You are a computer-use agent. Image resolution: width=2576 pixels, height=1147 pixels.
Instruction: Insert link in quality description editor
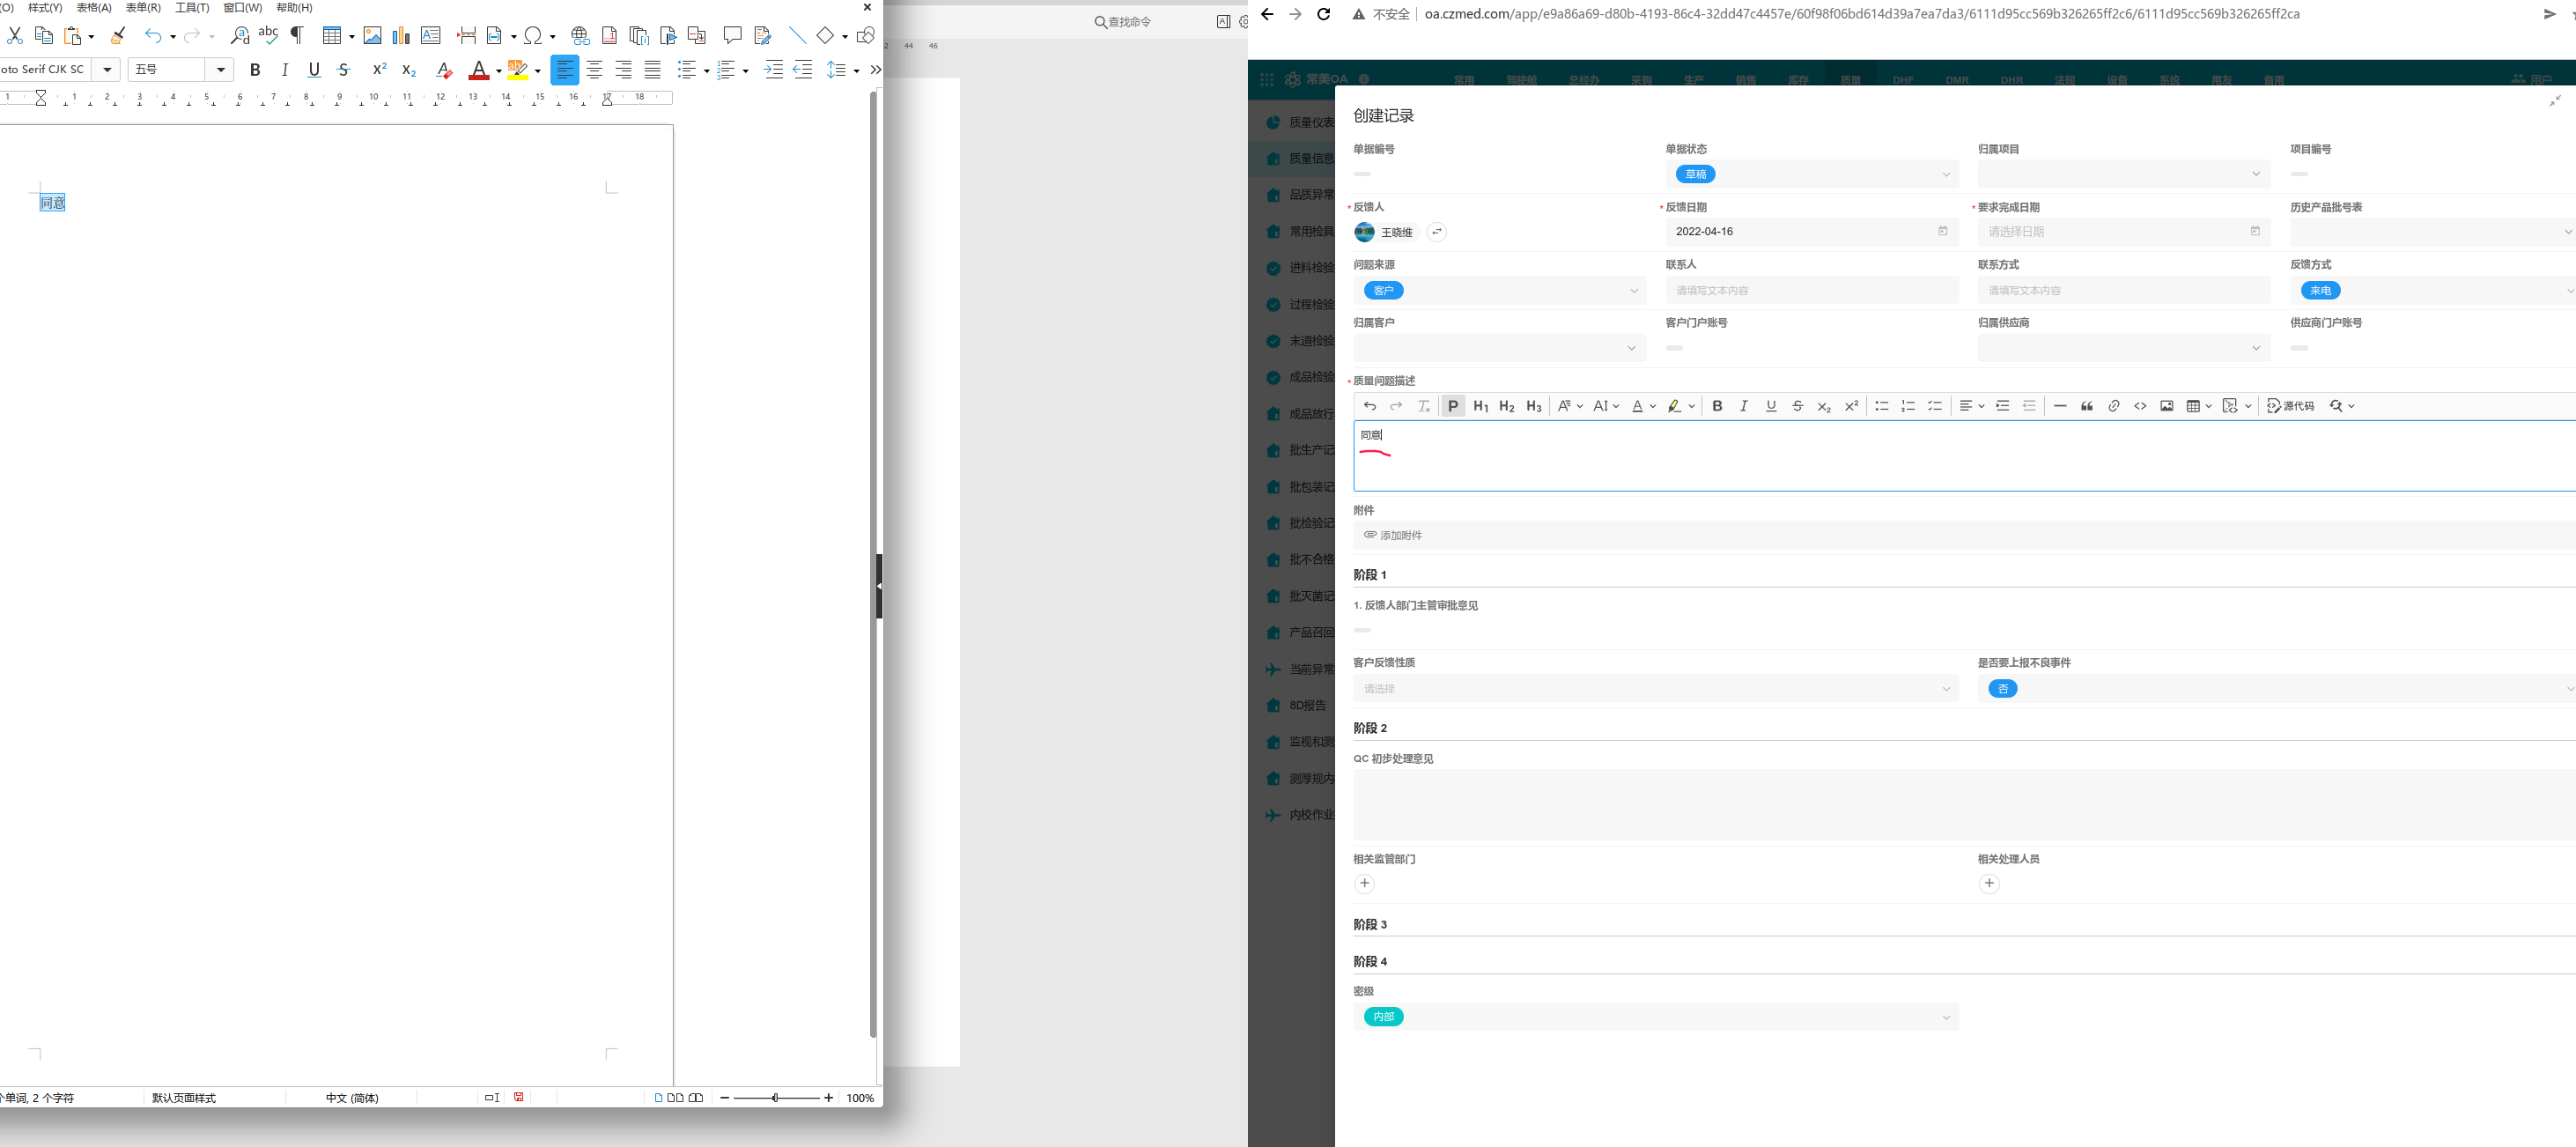pyautogui.click(x=2113, y=406)
